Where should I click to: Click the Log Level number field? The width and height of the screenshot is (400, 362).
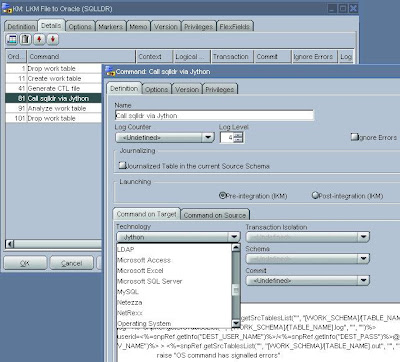click(x=227, y=137)
